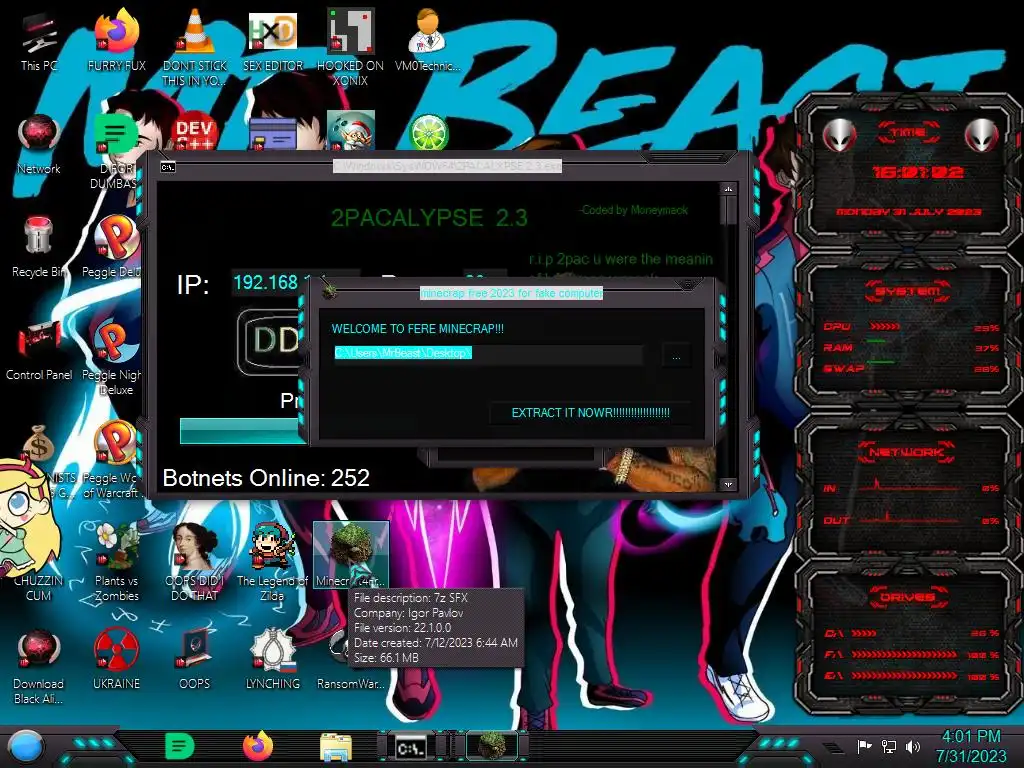Select the Peggle Nights Deluxe icon
The width and height of the screenshot is (1024, 768).
tap(116, 358)
